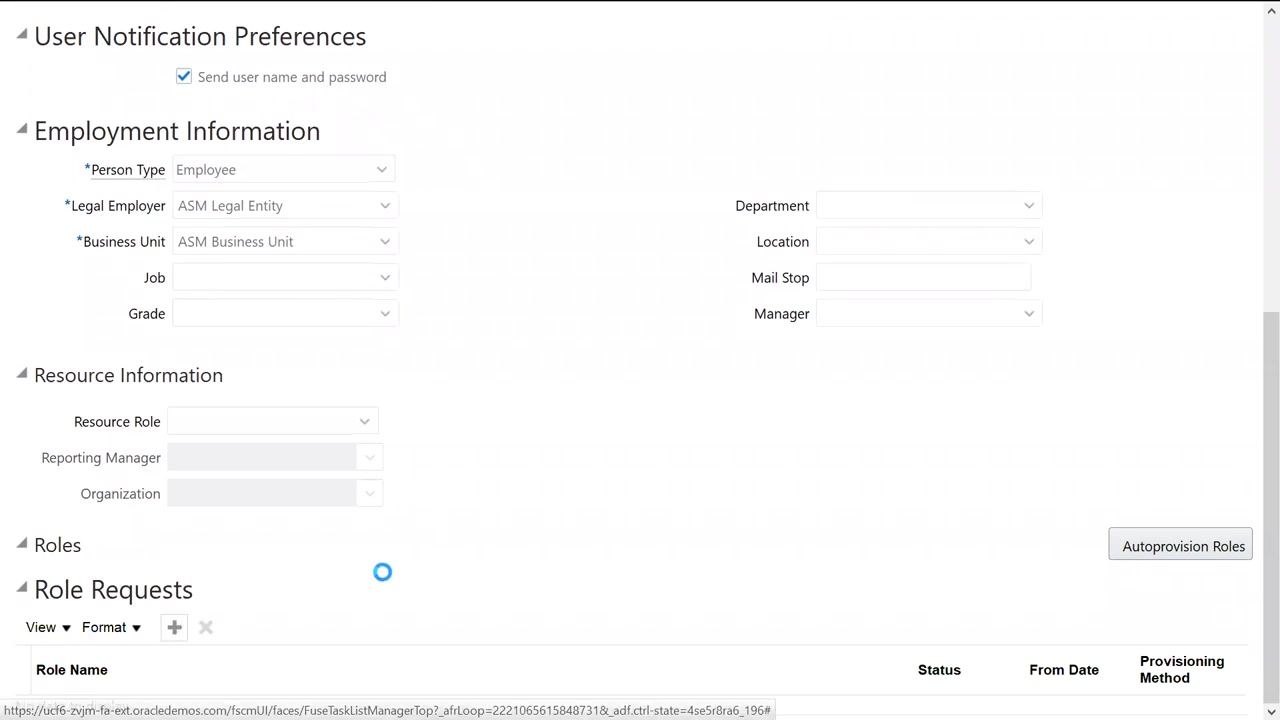Add a new role request with plus icon

coord(174,627)
